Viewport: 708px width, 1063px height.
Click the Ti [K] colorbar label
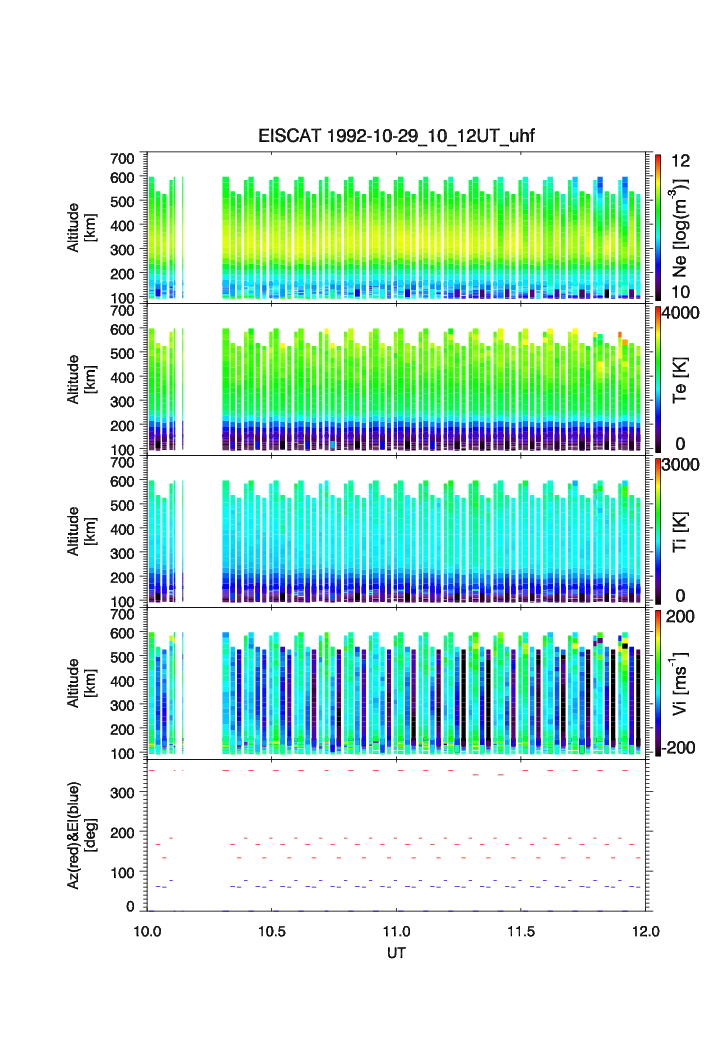coord(680,532)
